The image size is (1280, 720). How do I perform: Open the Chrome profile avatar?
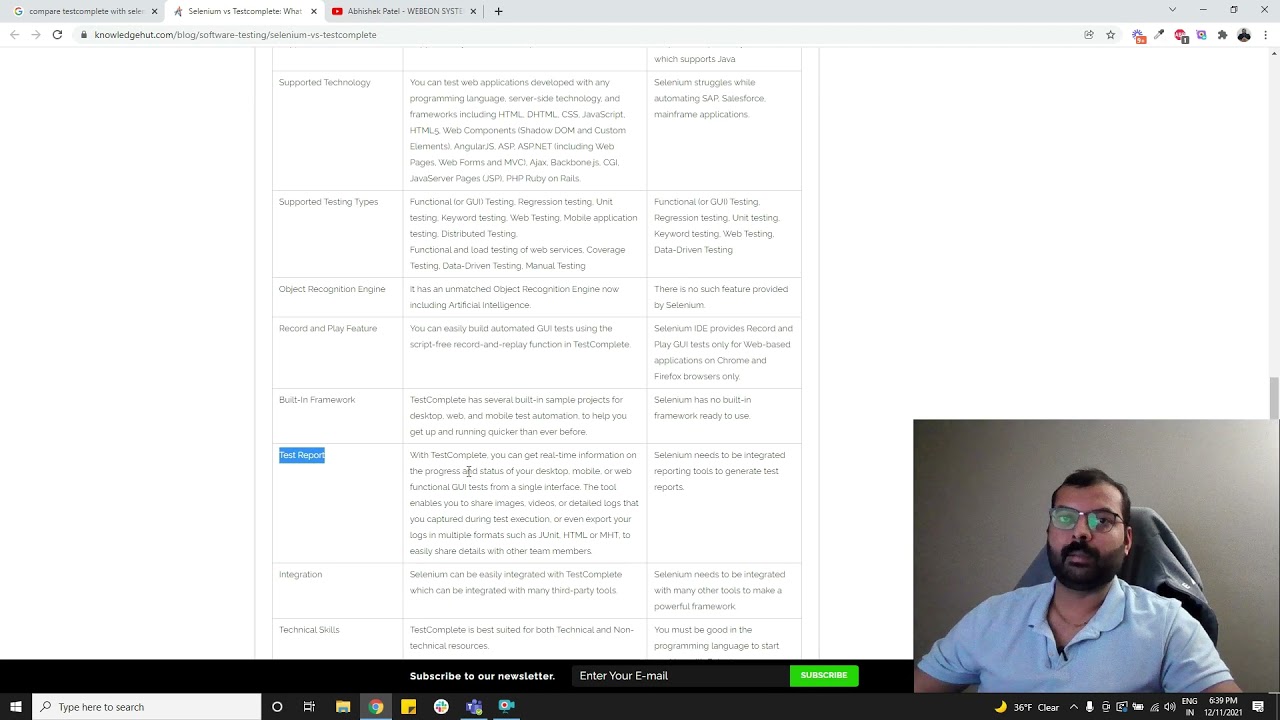point(1244,35)
